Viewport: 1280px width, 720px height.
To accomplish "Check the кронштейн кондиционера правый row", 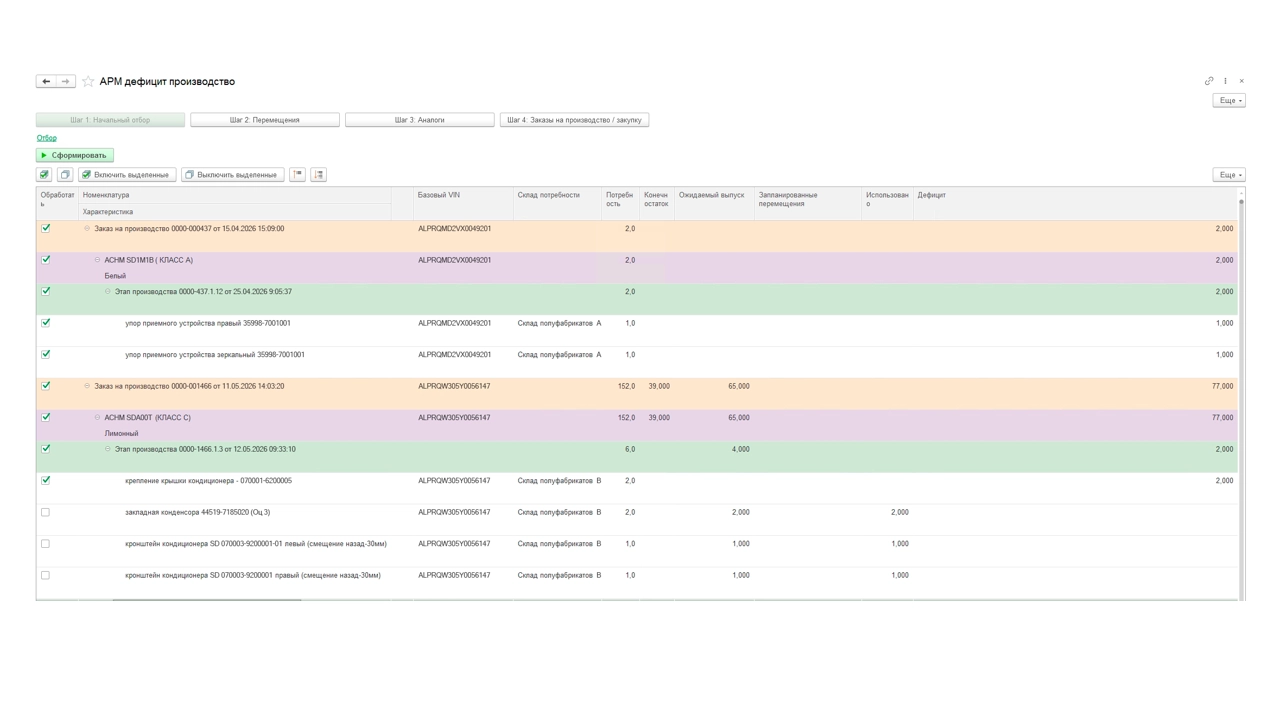I will click(x=45, y=575).
